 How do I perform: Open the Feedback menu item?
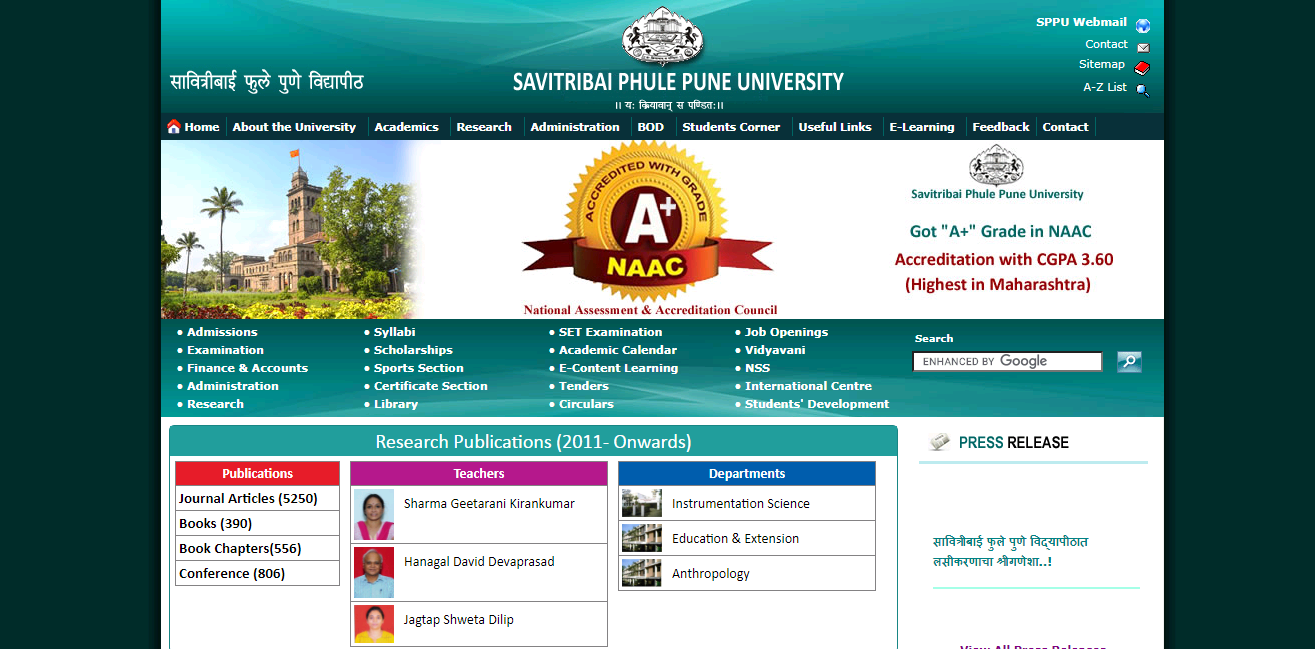pos(1000,127)
